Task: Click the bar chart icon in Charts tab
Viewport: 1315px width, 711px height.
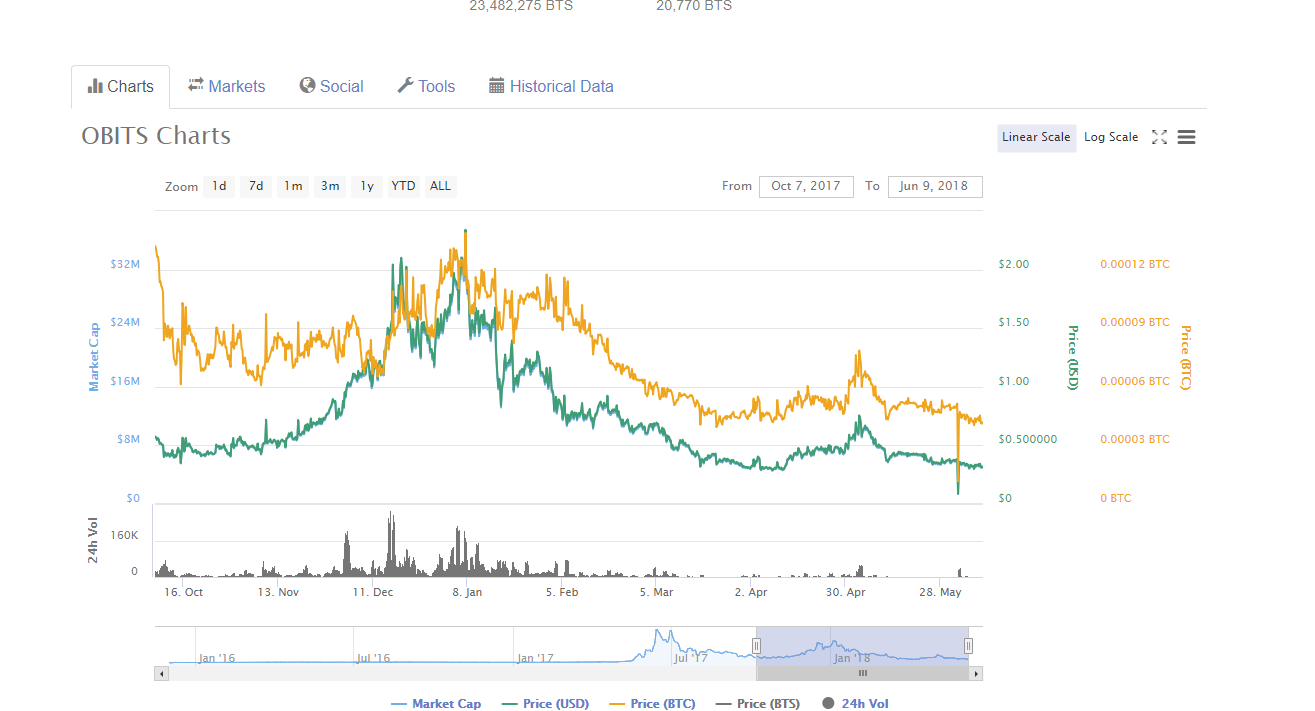Action: coord(95,86)
